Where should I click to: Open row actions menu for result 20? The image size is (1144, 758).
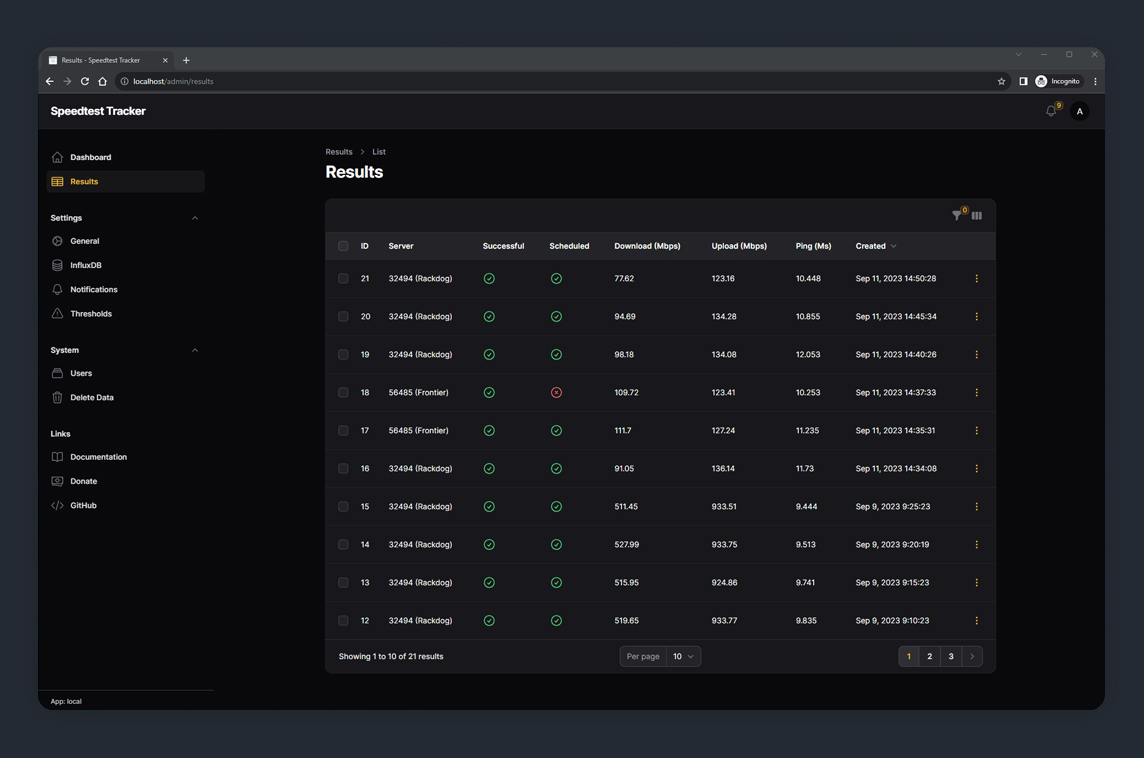(976, 317)
